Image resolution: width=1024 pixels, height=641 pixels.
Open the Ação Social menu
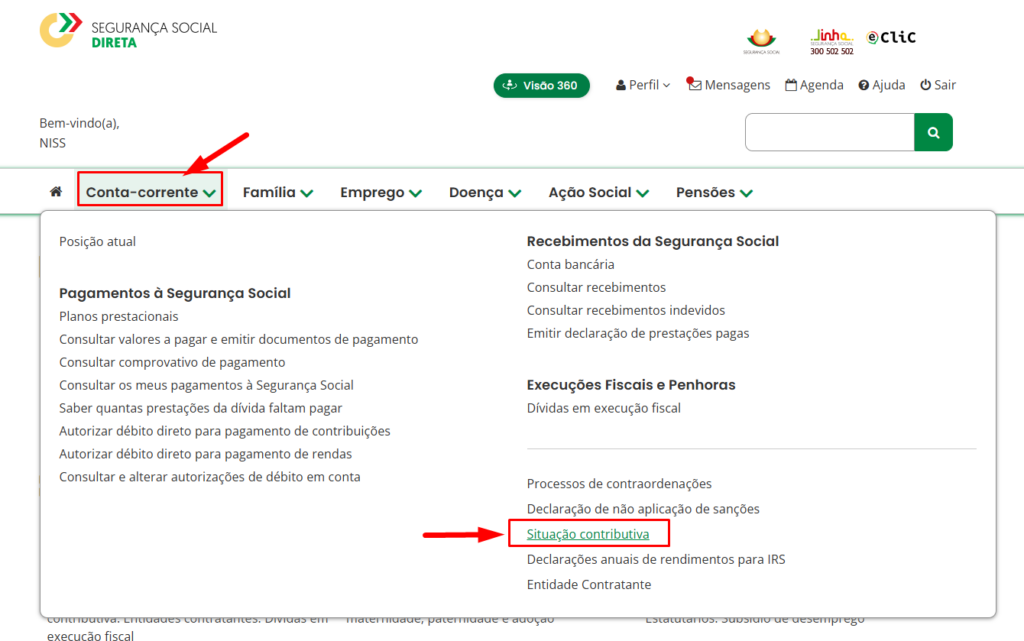tap(598, 192)
